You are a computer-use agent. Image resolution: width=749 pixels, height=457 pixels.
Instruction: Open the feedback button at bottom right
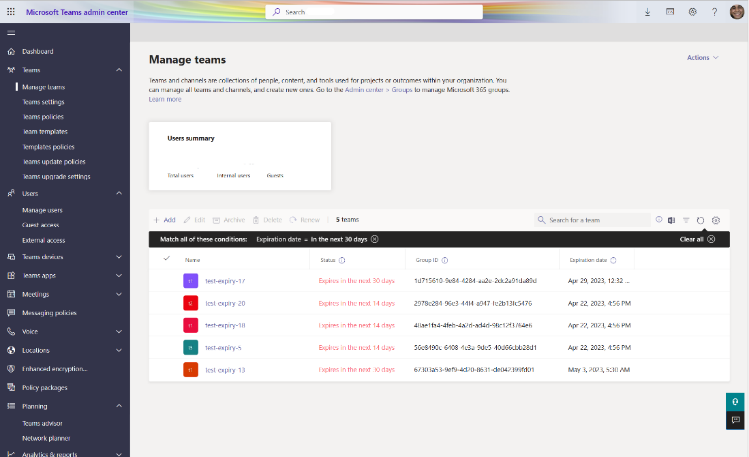click(735, 420)
